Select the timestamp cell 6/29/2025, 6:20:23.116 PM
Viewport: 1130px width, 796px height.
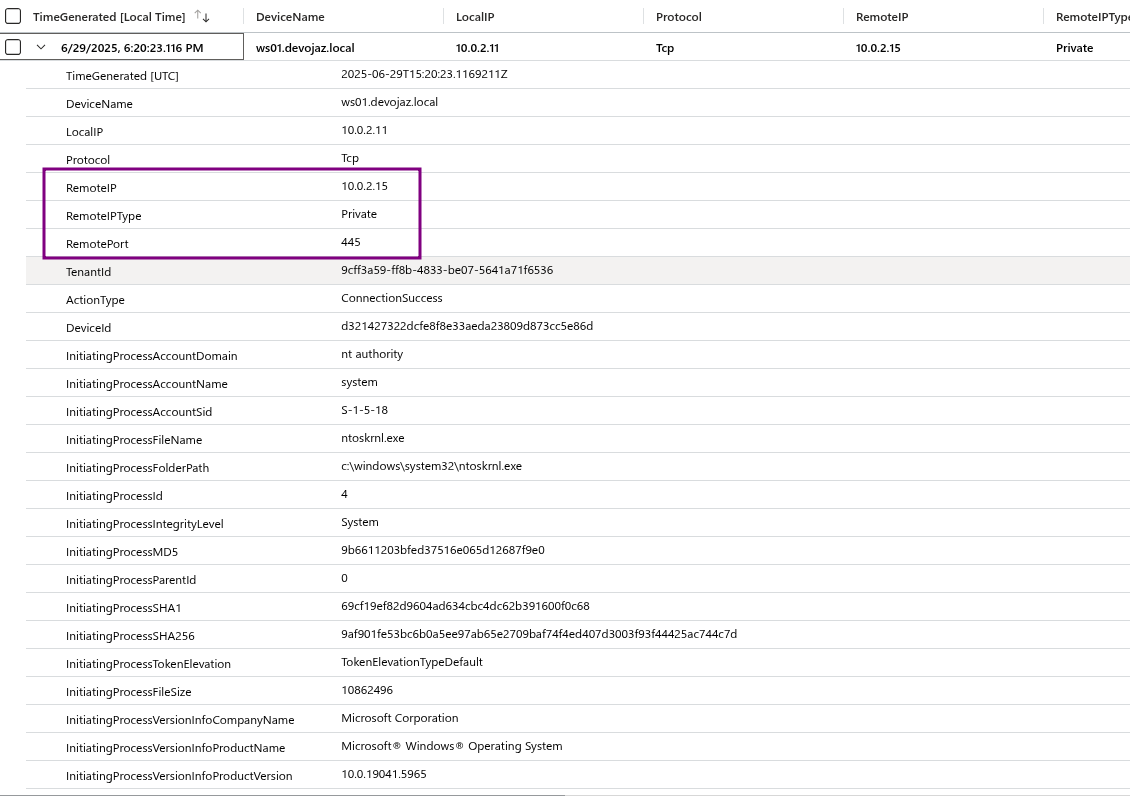[x=132, y=48]
